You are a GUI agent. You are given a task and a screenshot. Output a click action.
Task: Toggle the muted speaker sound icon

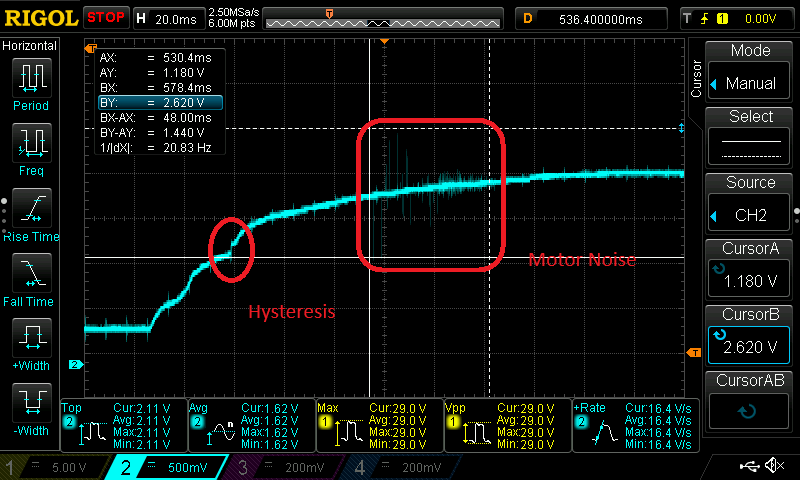point(775,465)
